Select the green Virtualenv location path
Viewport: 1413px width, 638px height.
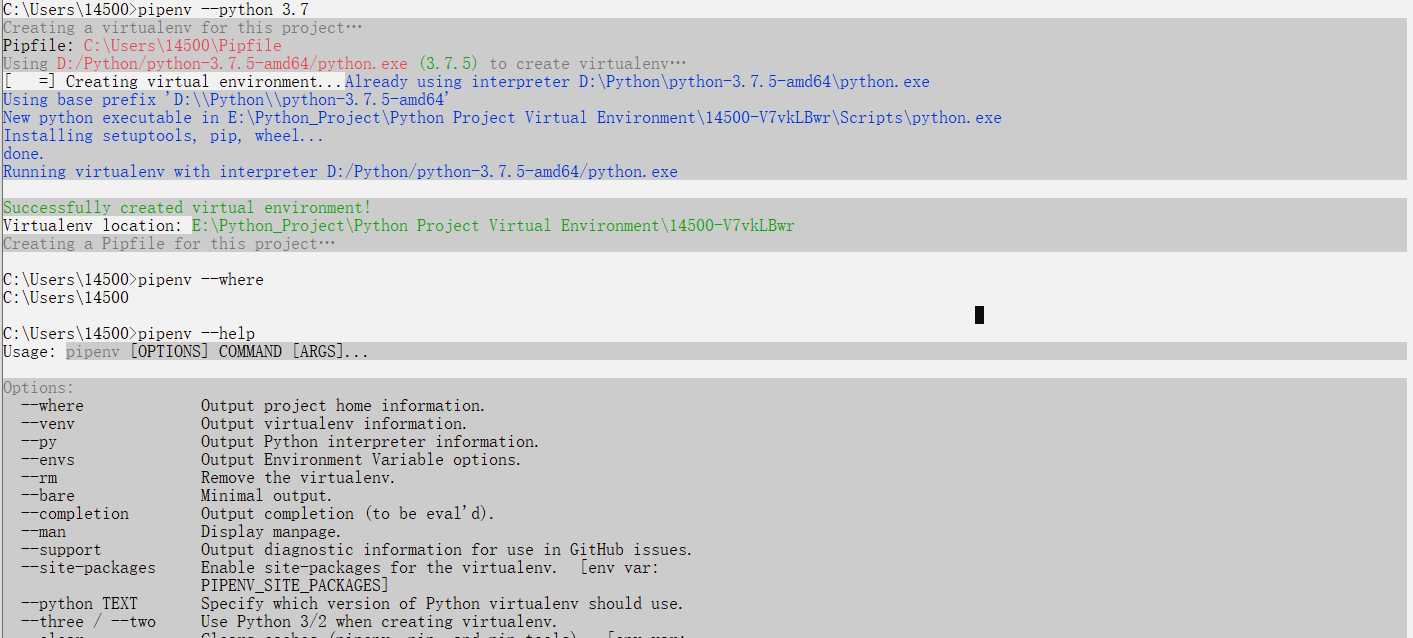point(493,226)
